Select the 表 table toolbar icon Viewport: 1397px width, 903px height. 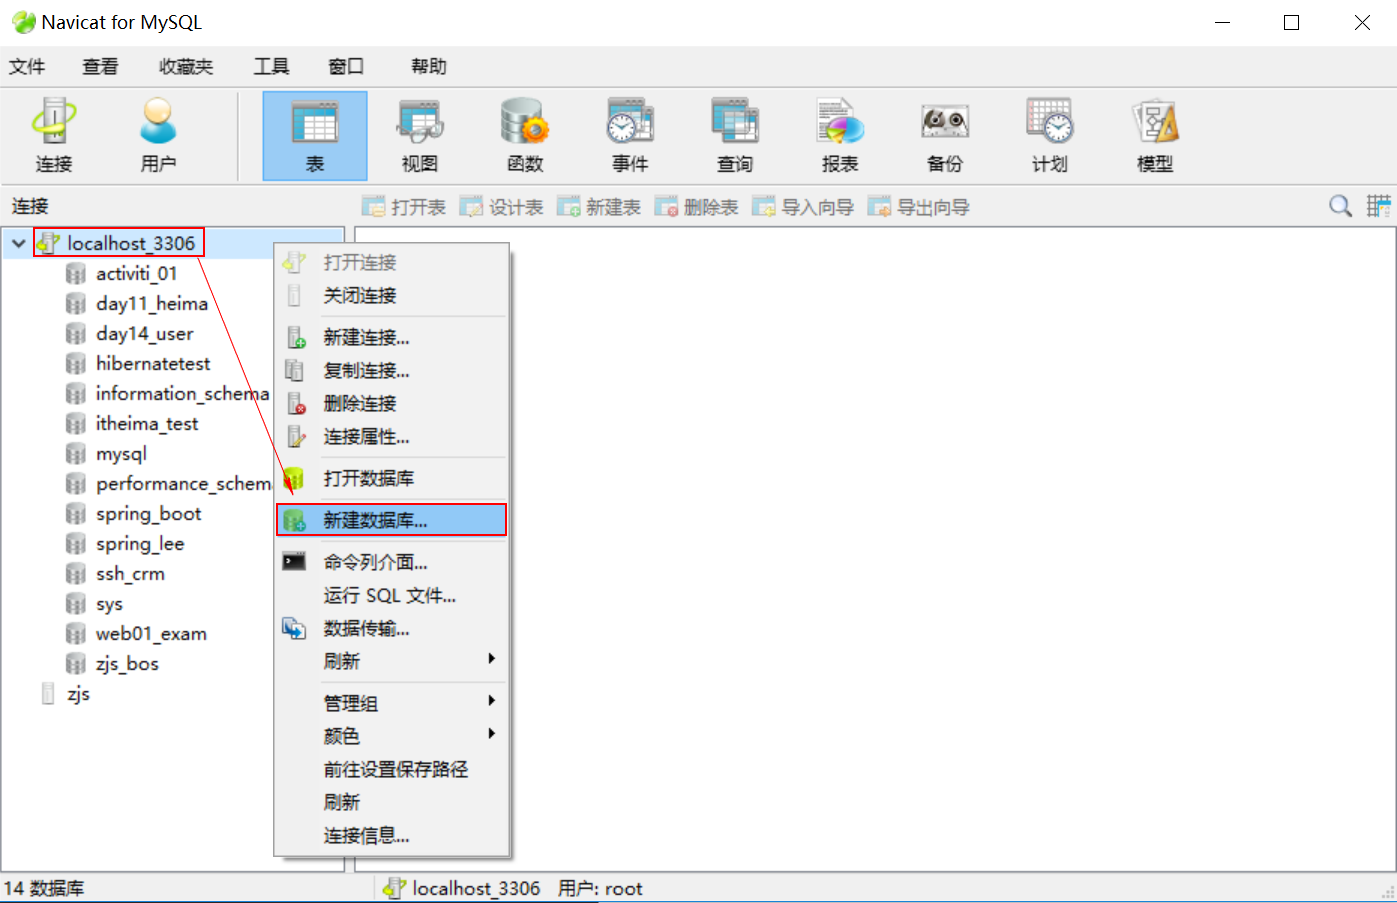click(x=315, y=136)
